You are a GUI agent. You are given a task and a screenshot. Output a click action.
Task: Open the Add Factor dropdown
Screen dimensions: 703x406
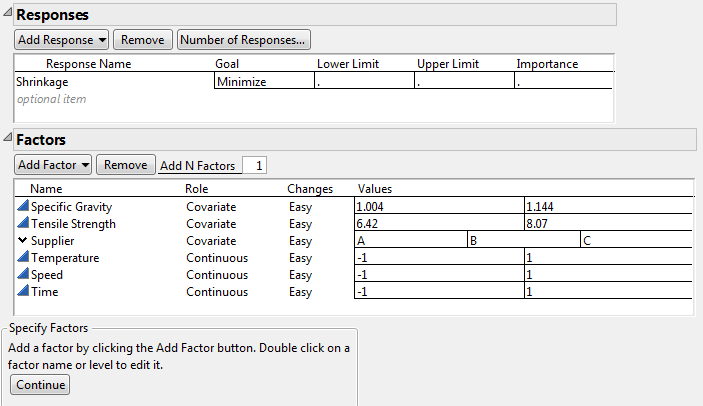[53, 165]
